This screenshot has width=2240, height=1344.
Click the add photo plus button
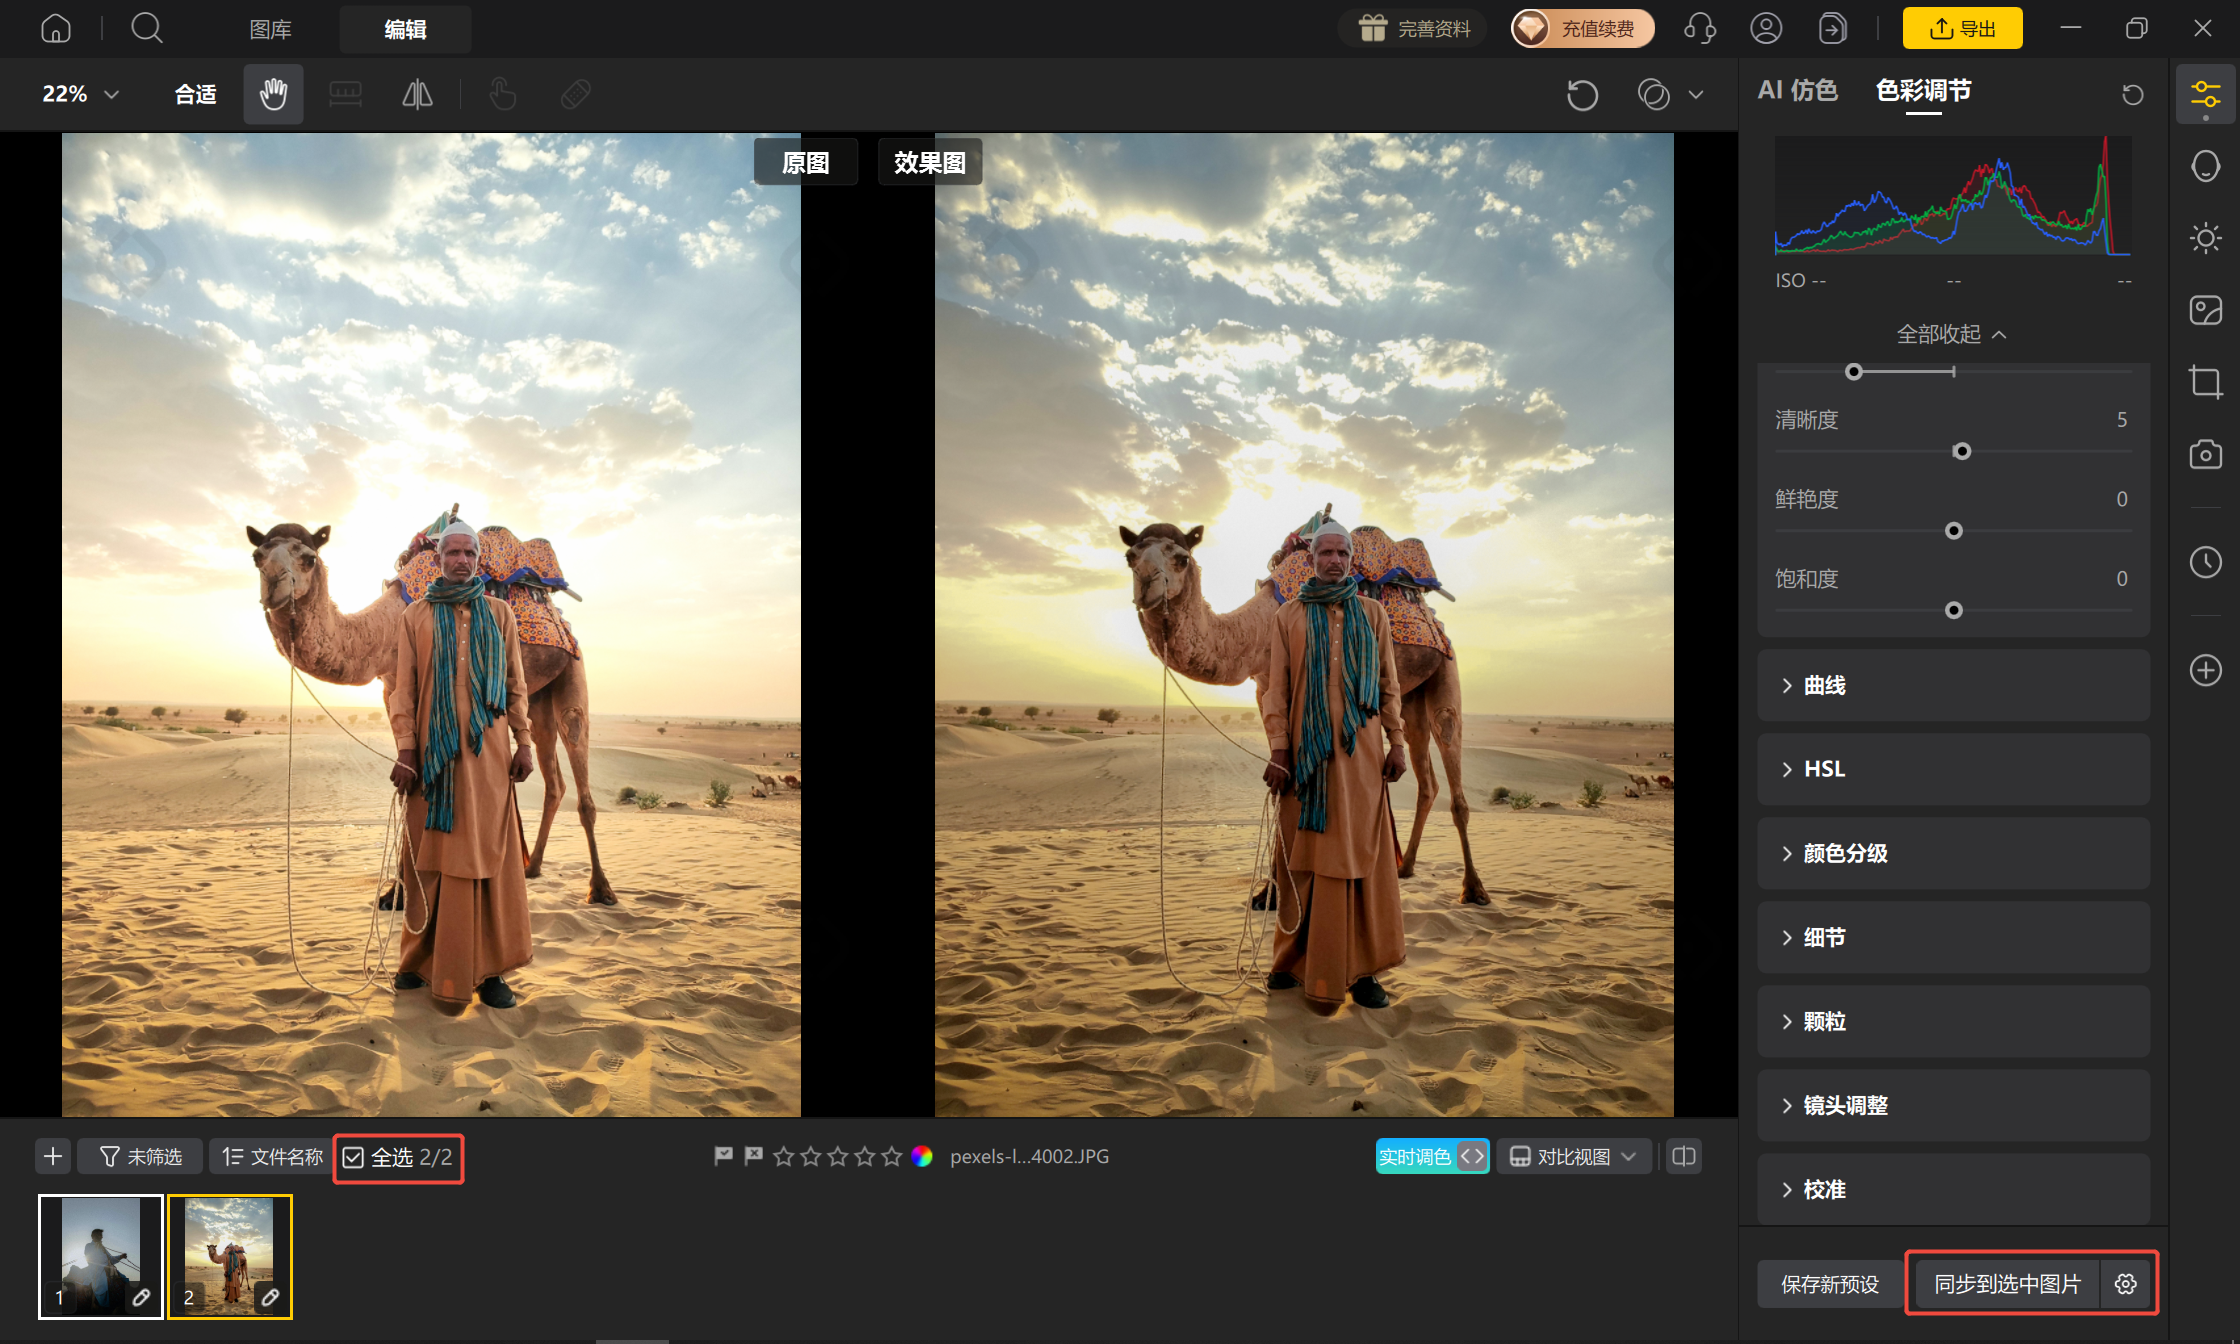pos(53,1157)
